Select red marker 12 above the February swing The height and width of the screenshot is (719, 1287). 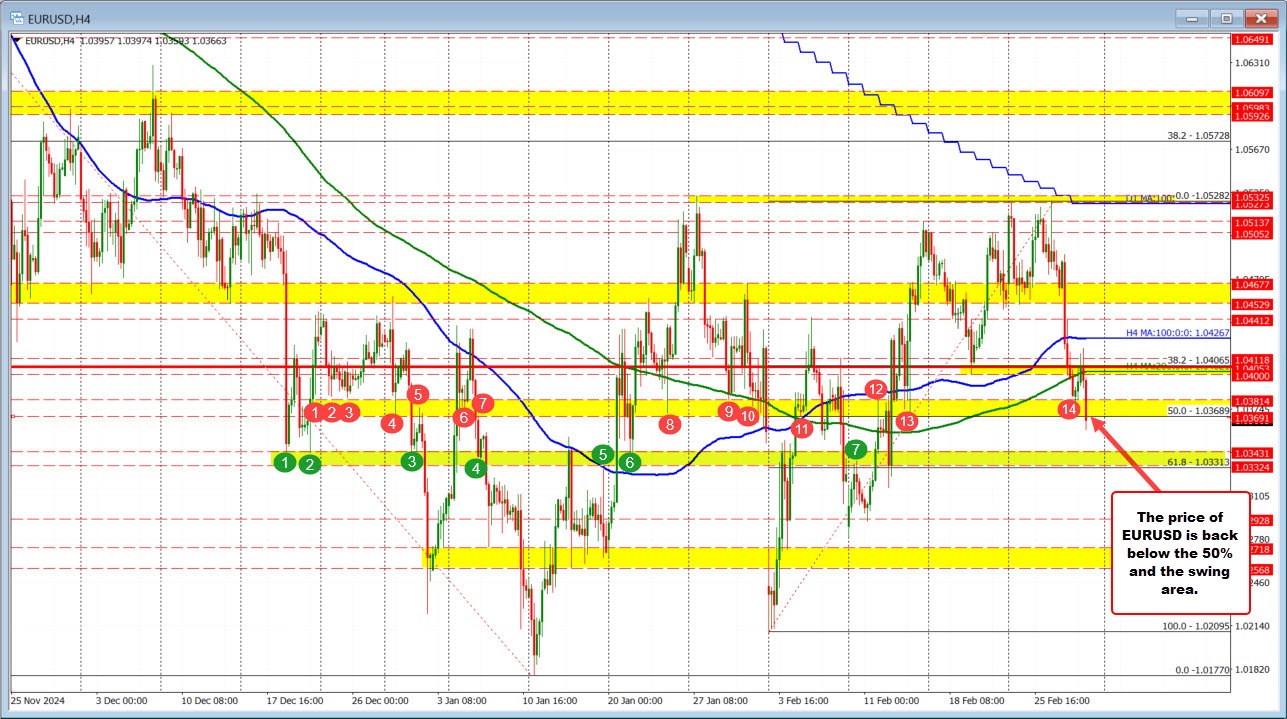pos(878,390)
